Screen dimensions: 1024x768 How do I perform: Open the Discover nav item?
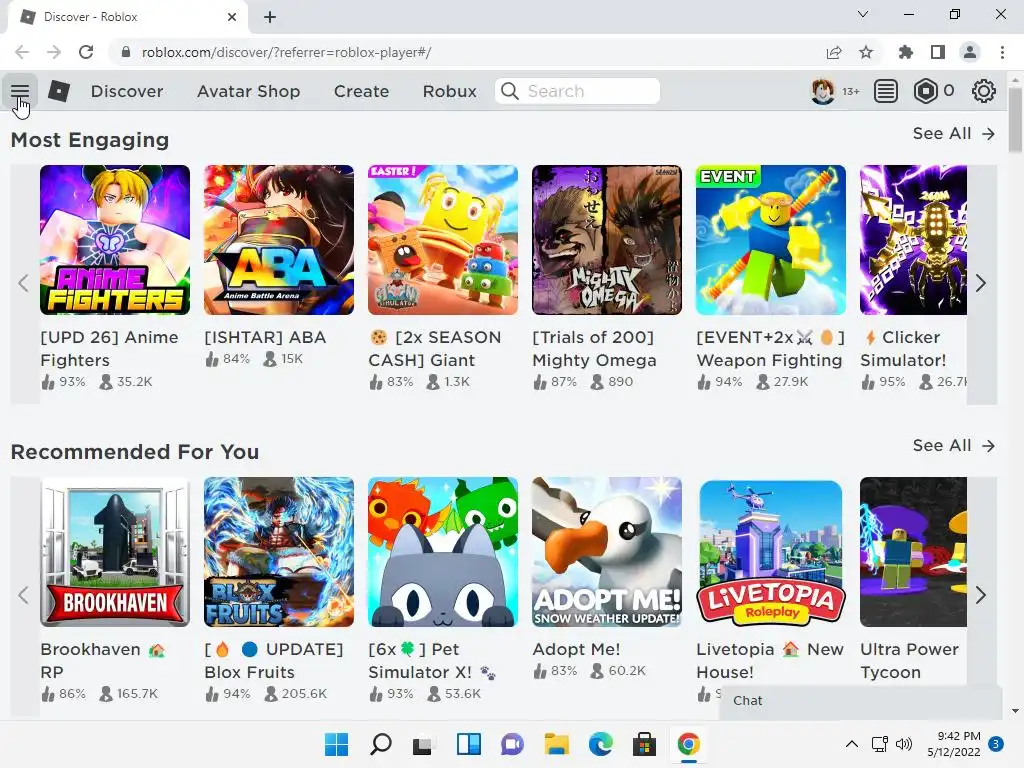[x=127, y=91]
